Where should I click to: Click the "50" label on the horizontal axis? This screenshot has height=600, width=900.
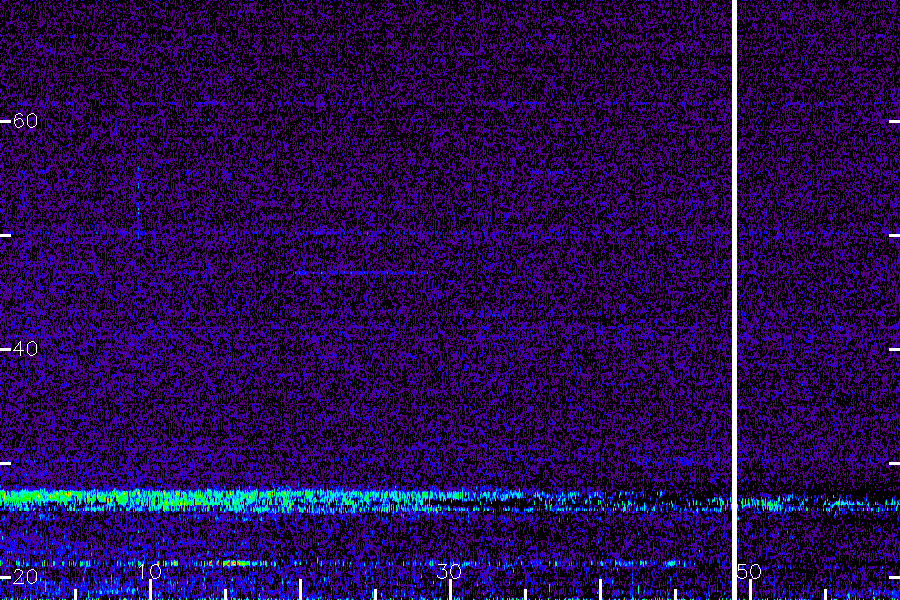[x=750, y=571]
